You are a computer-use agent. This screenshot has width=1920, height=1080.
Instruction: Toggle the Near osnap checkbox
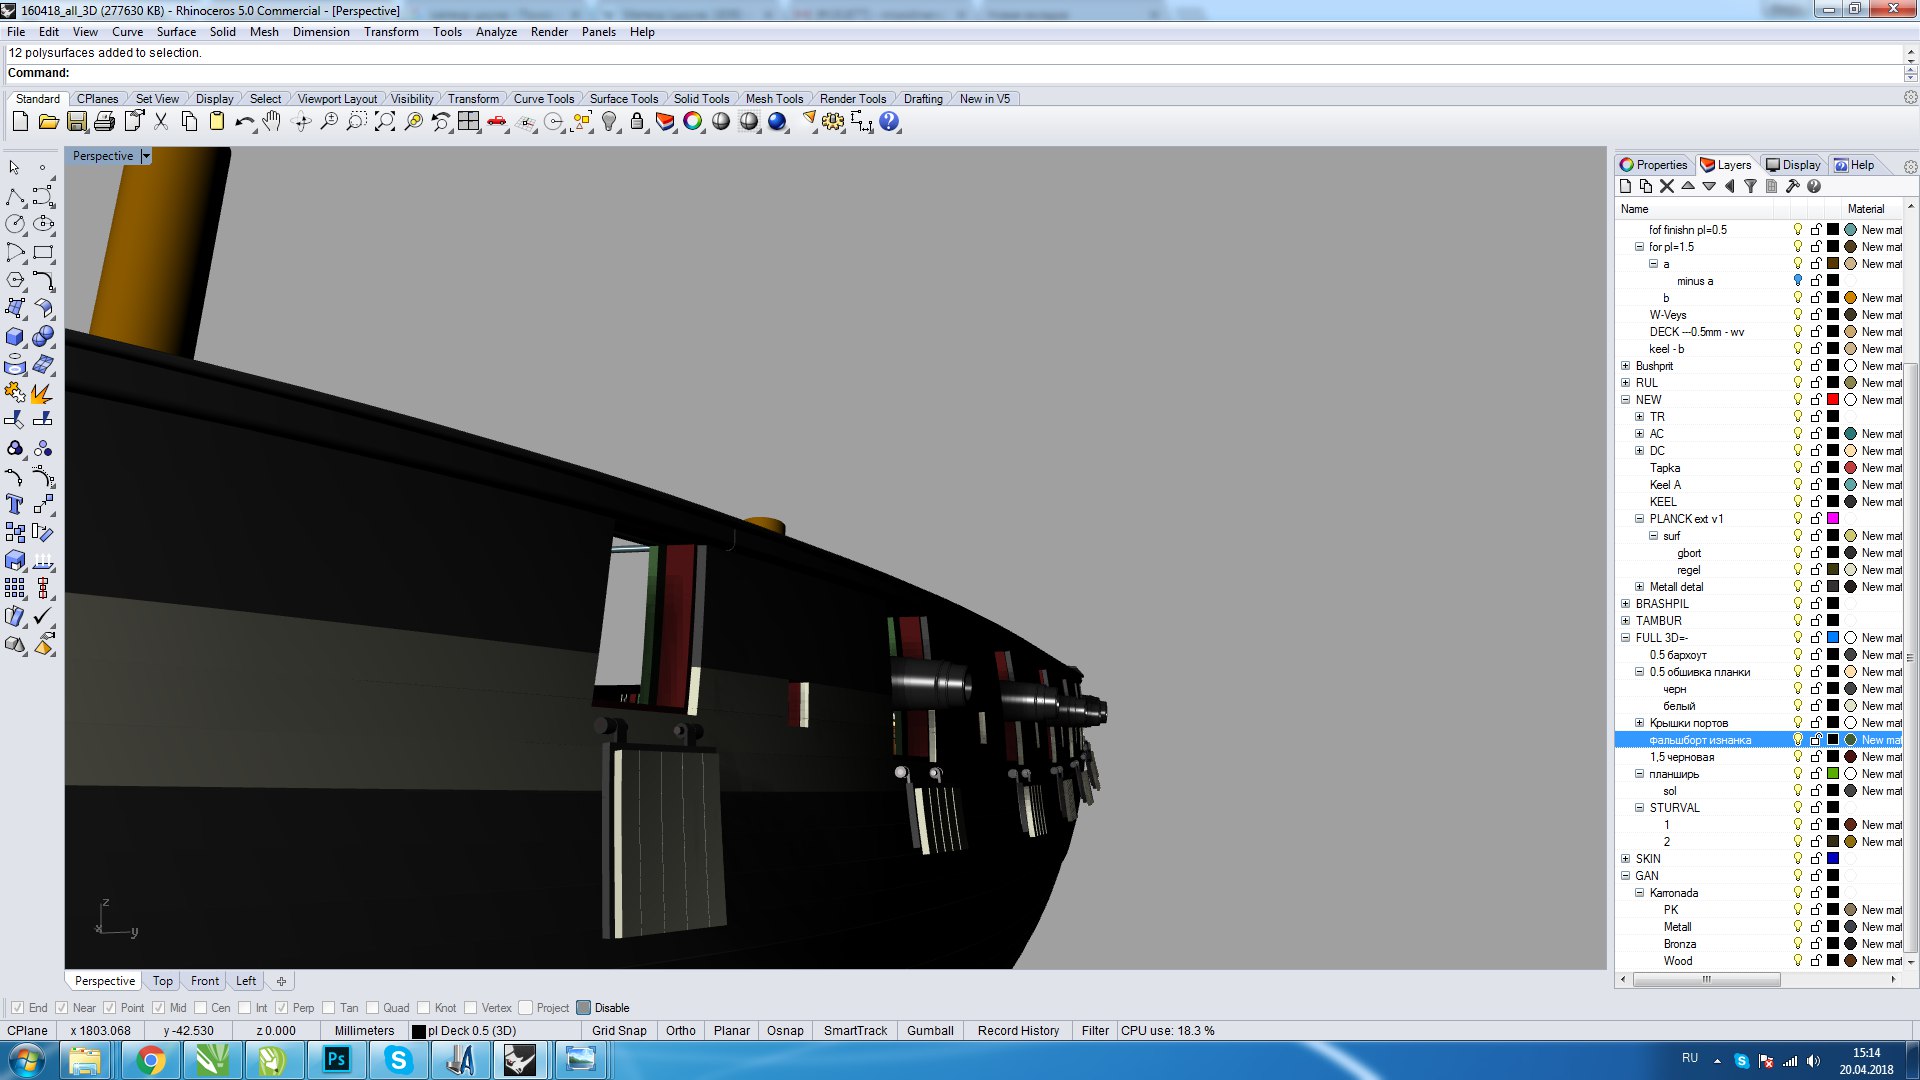62,1008
